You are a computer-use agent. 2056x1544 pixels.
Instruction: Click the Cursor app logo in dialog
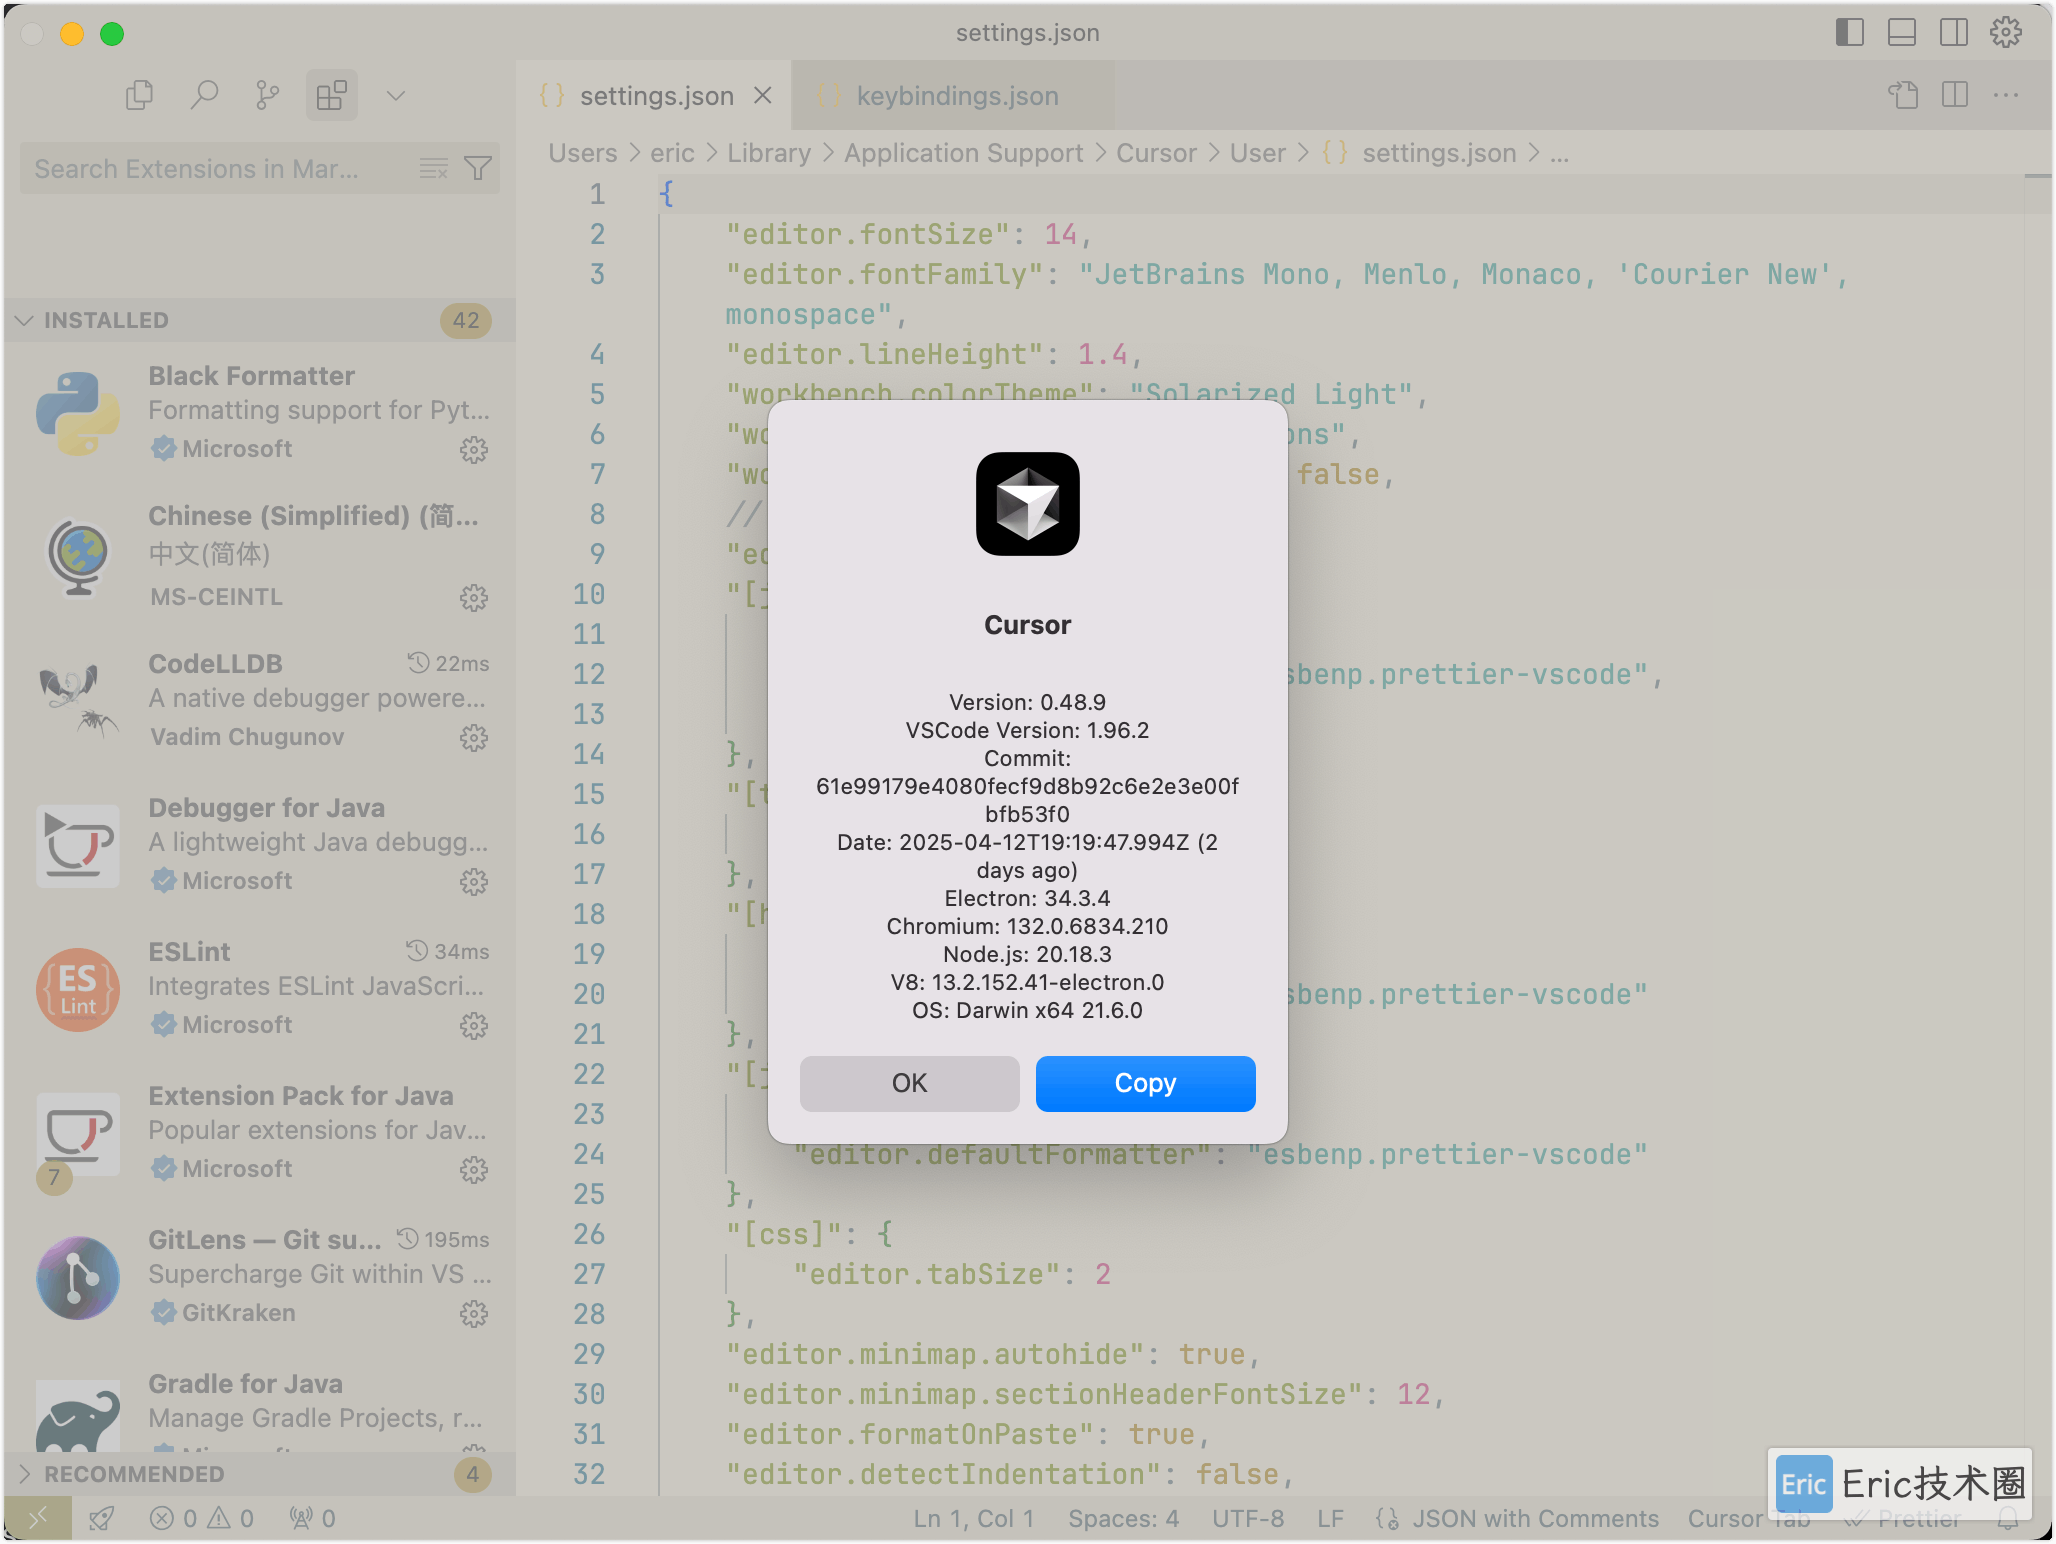click(1028, 504)
